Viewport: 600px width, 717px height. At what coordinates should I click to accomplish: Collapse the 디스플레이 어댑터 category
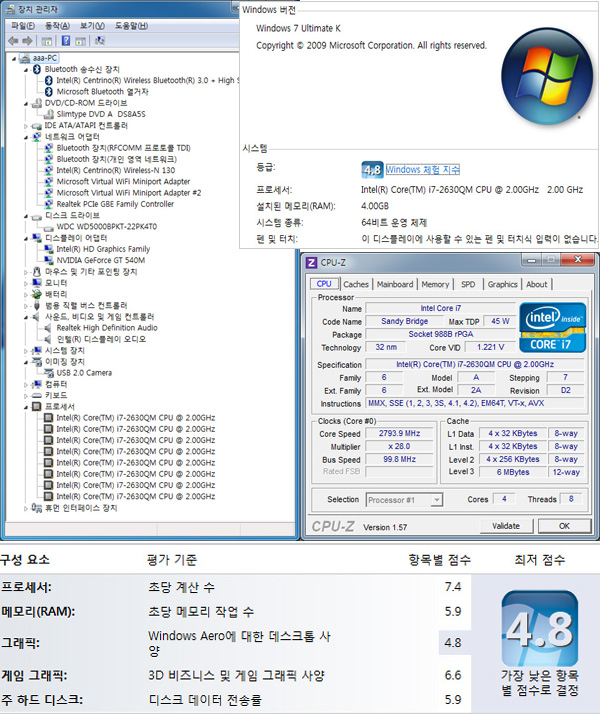(x=26, y=238)
